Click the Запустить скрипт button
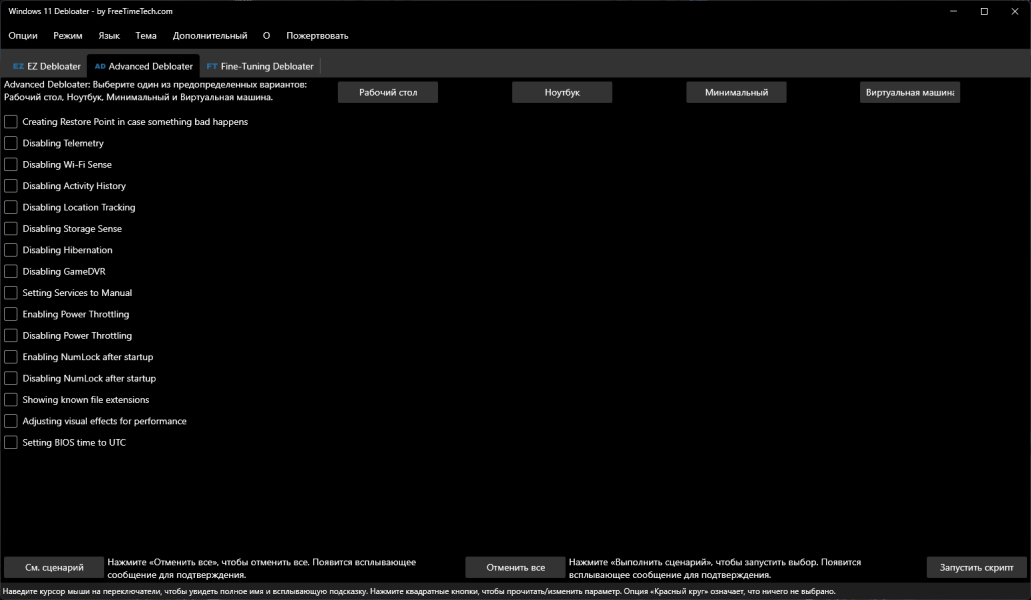 coord(976,567)
